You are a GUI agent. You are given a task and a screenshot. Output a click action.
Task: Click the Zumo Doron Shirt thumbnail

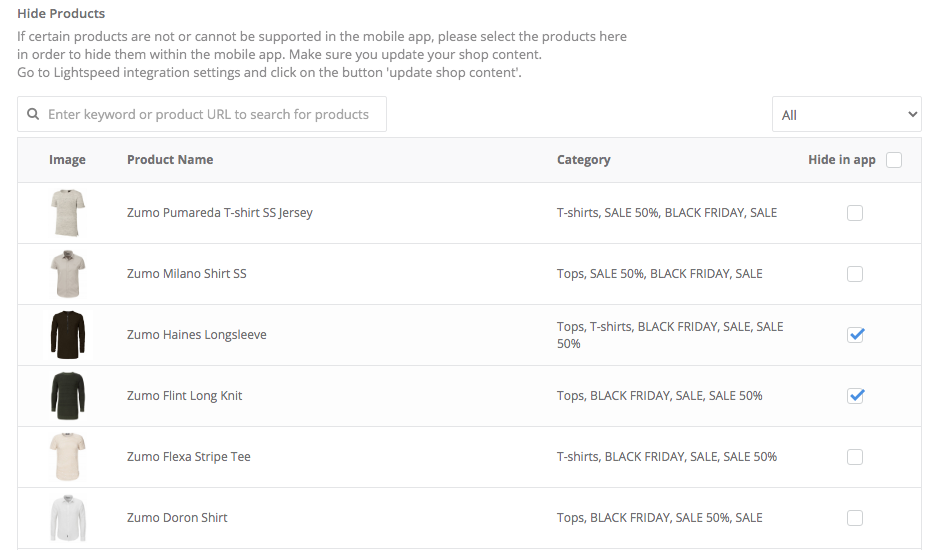pyautogui.click(x=68, y=518)
